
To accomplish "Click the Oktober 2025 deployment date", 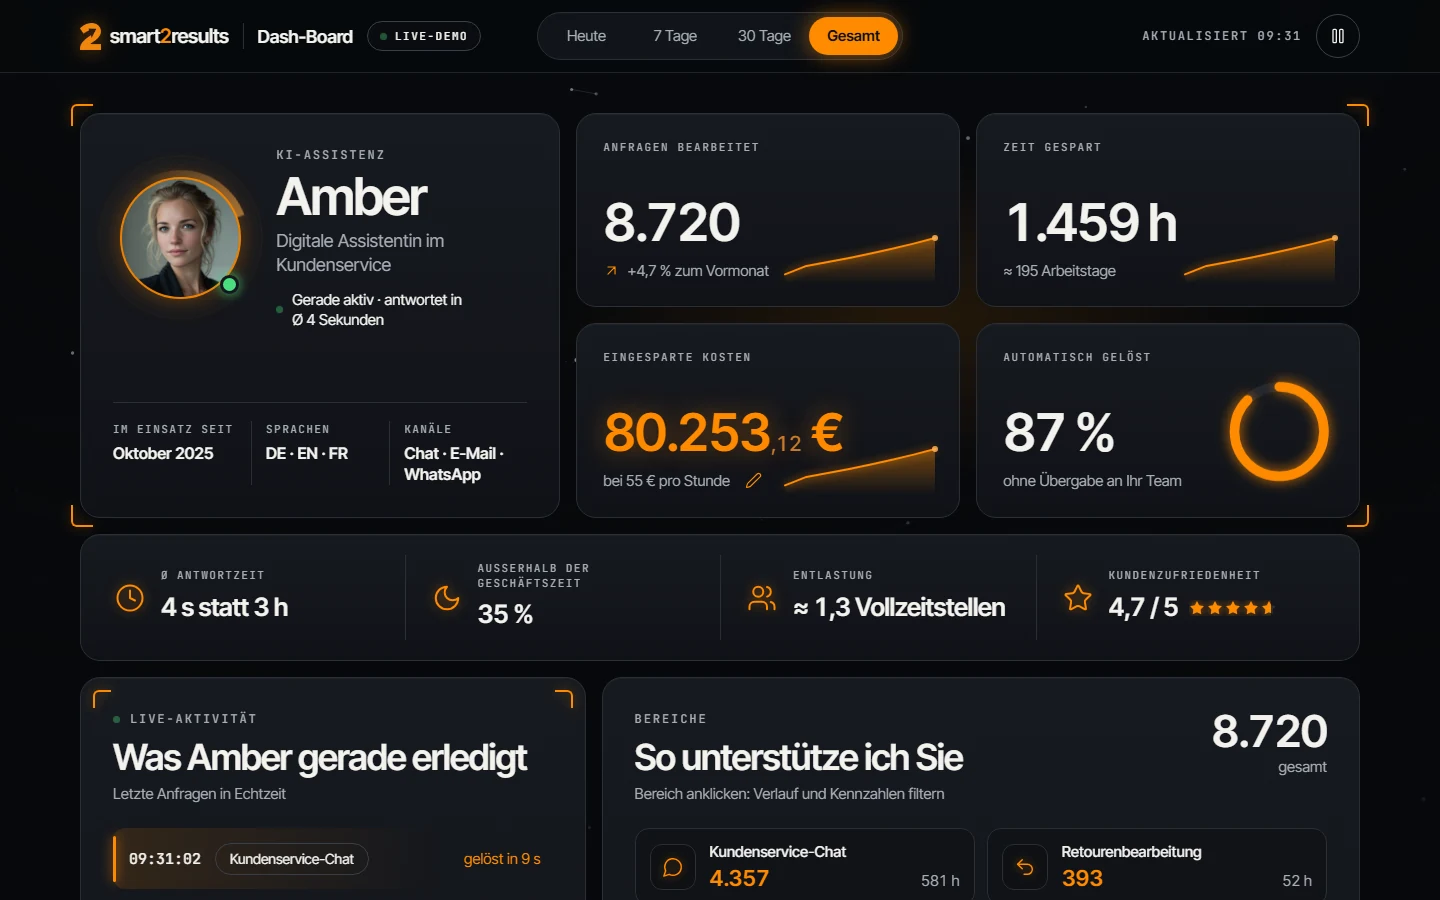I will coord(163,454).
